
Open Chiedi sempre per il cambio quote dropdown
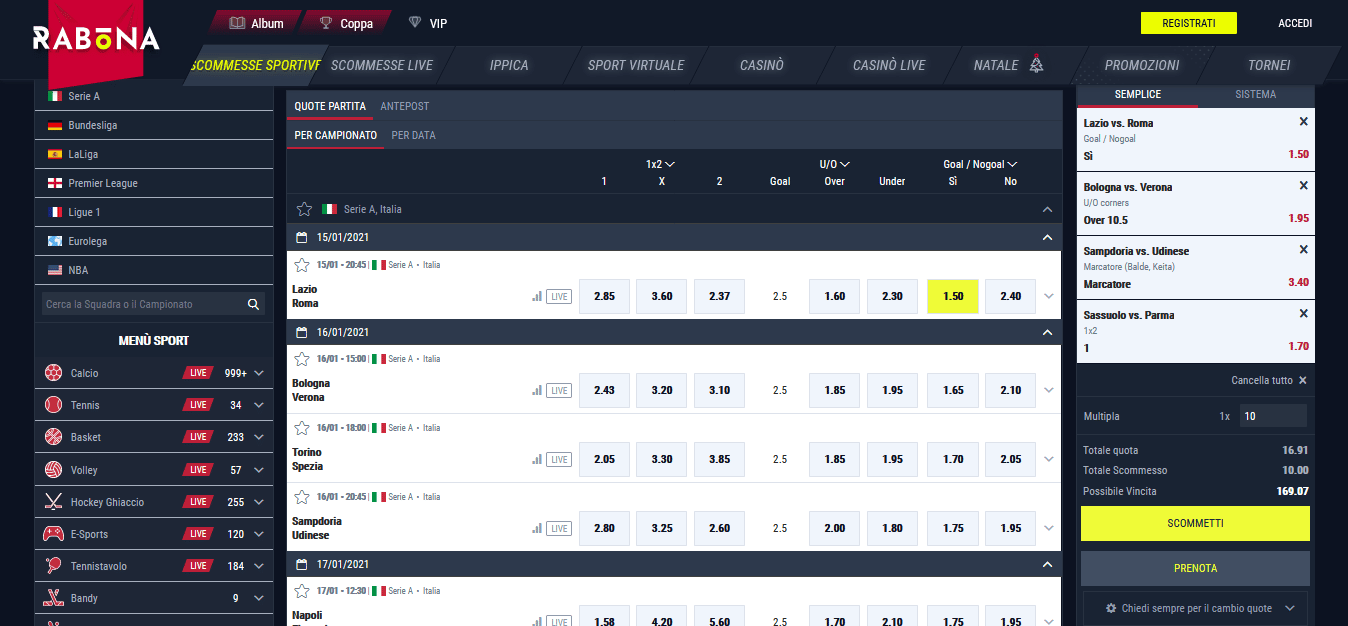point(1195,608)
